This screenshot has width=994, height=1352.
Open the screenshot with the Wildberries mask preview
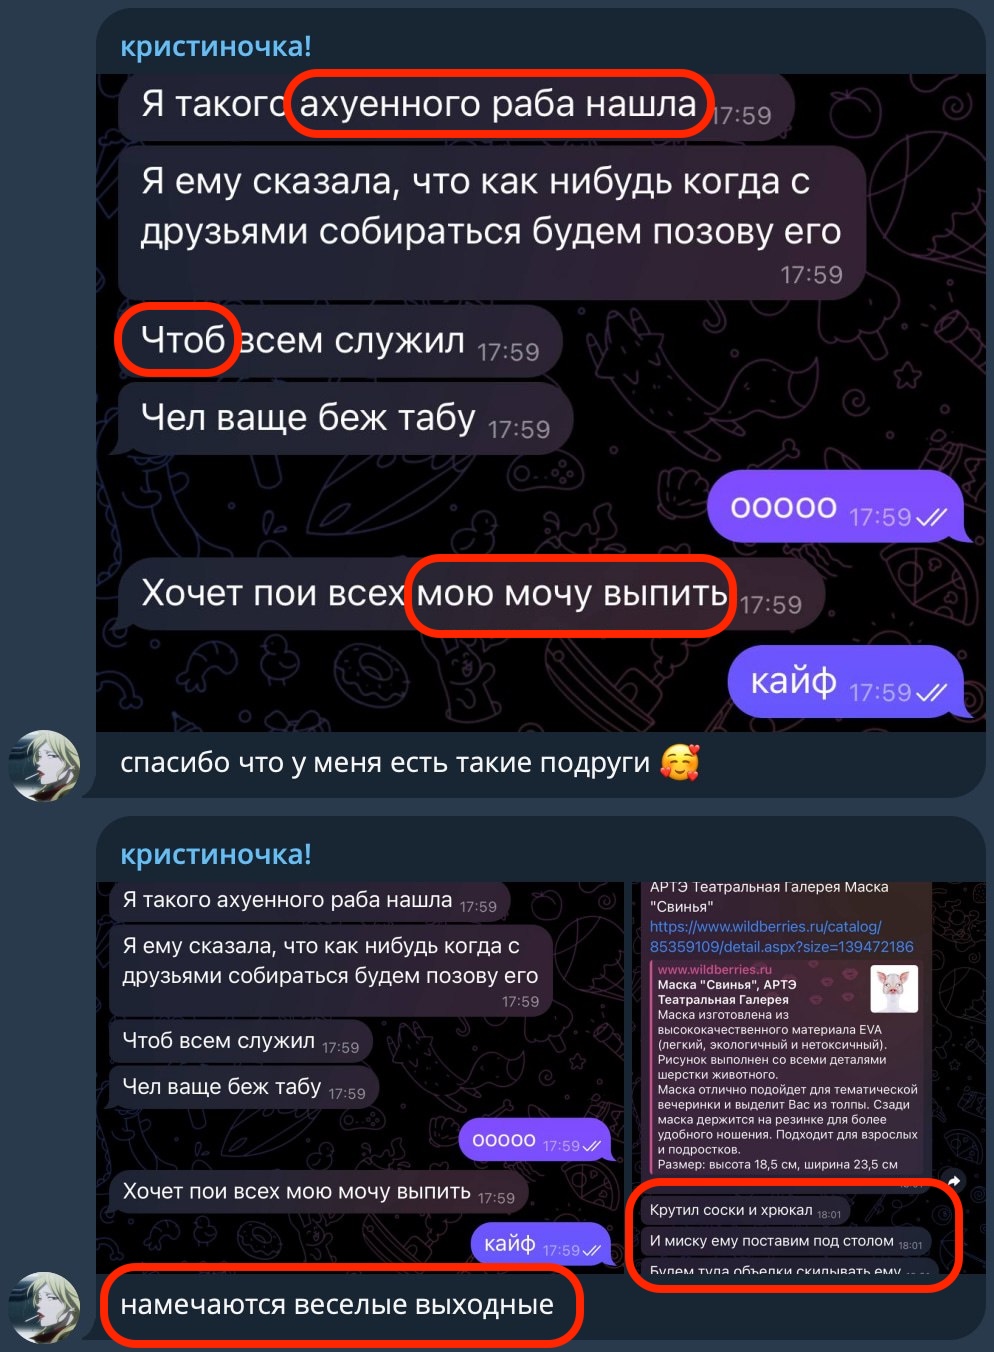click(x=807, y=1077)
